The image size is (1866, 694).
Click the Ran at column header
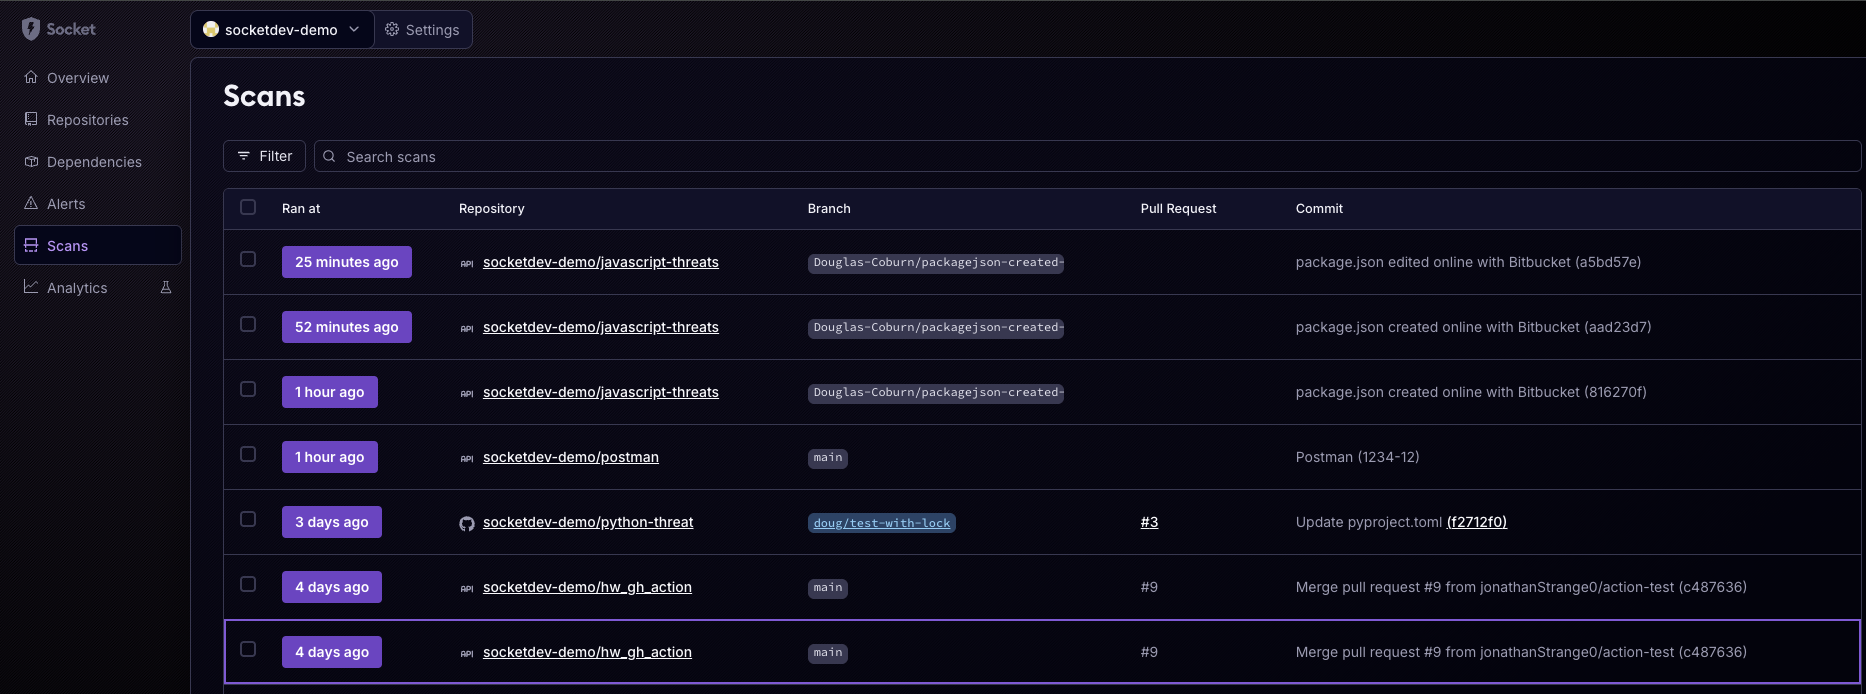(301, 208)
